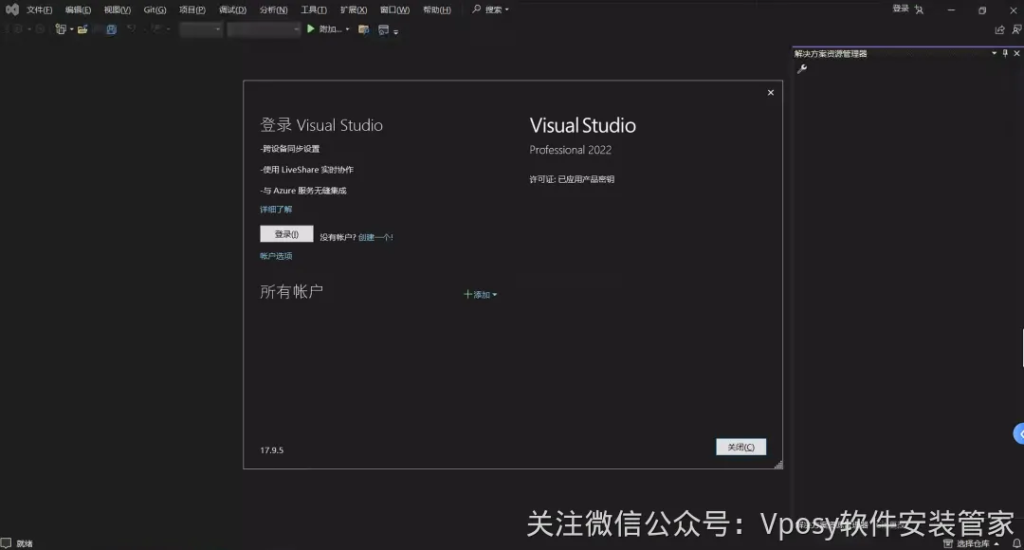The height and width of the screenshot is (550, 1024).
Task: Click the 使用 LiveShare 实时协作 text line
Action: tap(307, 170)
